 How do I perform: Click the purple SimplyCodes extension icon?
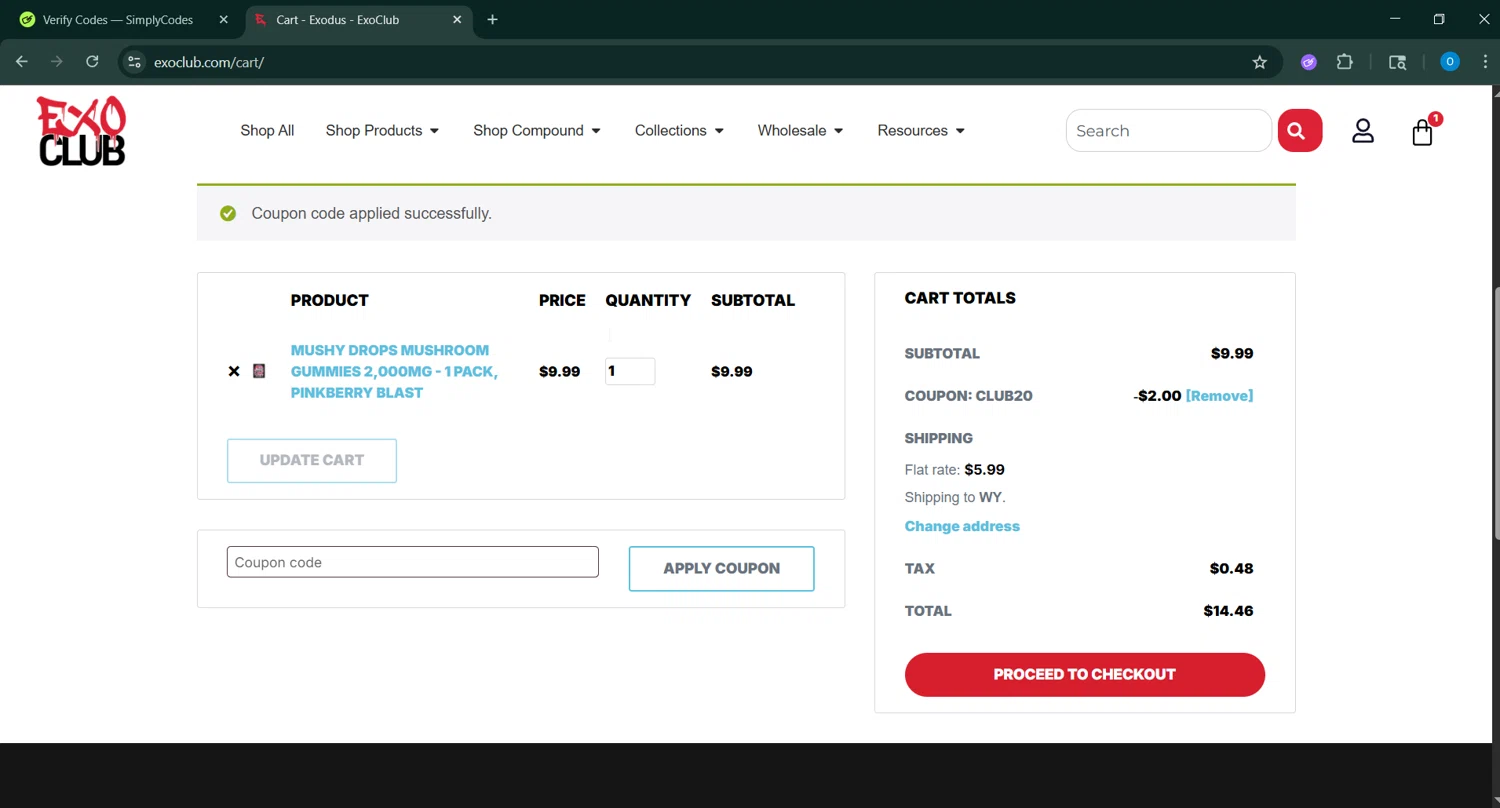pyautogui.click(x=1309, y=62)
